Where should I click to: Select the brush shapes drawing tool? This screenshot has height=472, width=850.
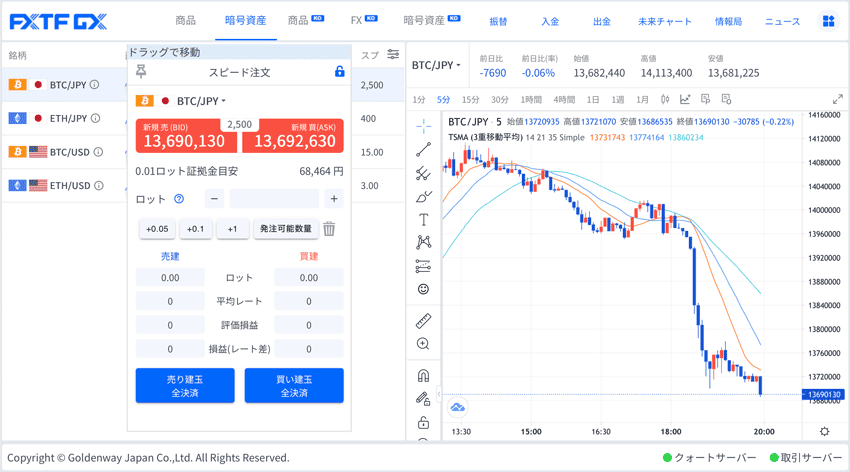pos(423,197)
